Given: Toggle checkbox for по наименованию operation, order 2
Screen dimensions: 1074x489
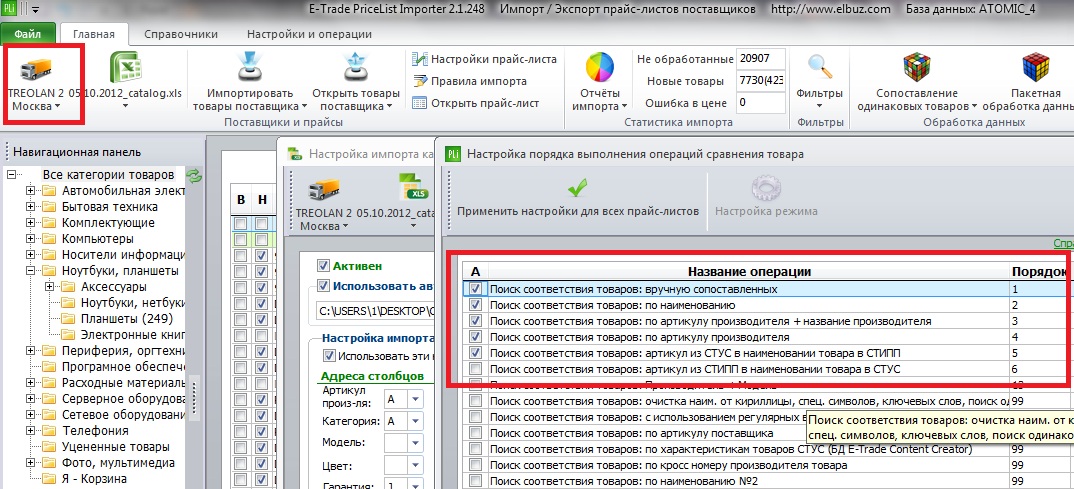Looking at the screenshot, I should [x=476, y=305].
